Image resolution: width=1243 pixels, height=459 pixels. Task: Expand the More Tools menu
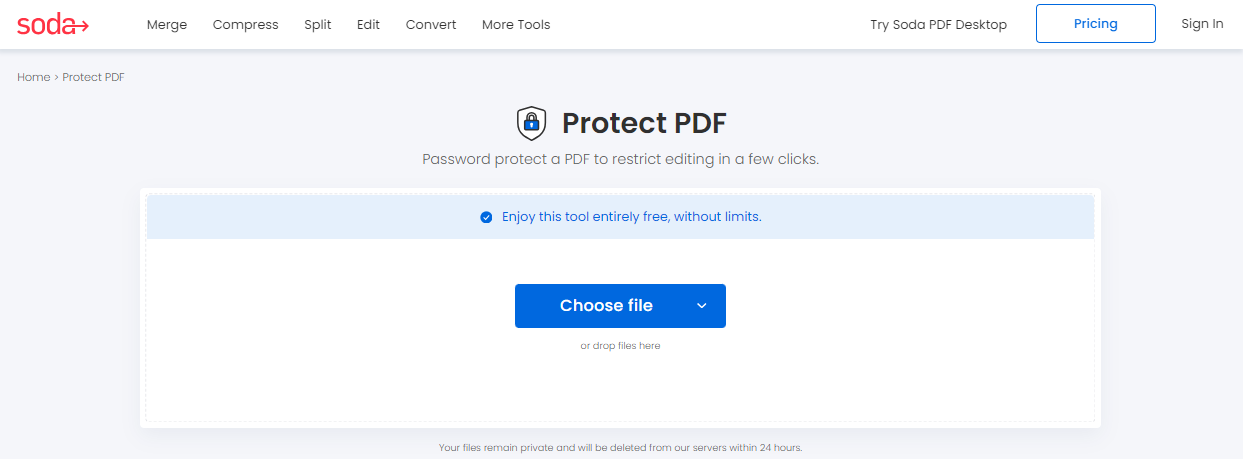(x=516, y=24)
